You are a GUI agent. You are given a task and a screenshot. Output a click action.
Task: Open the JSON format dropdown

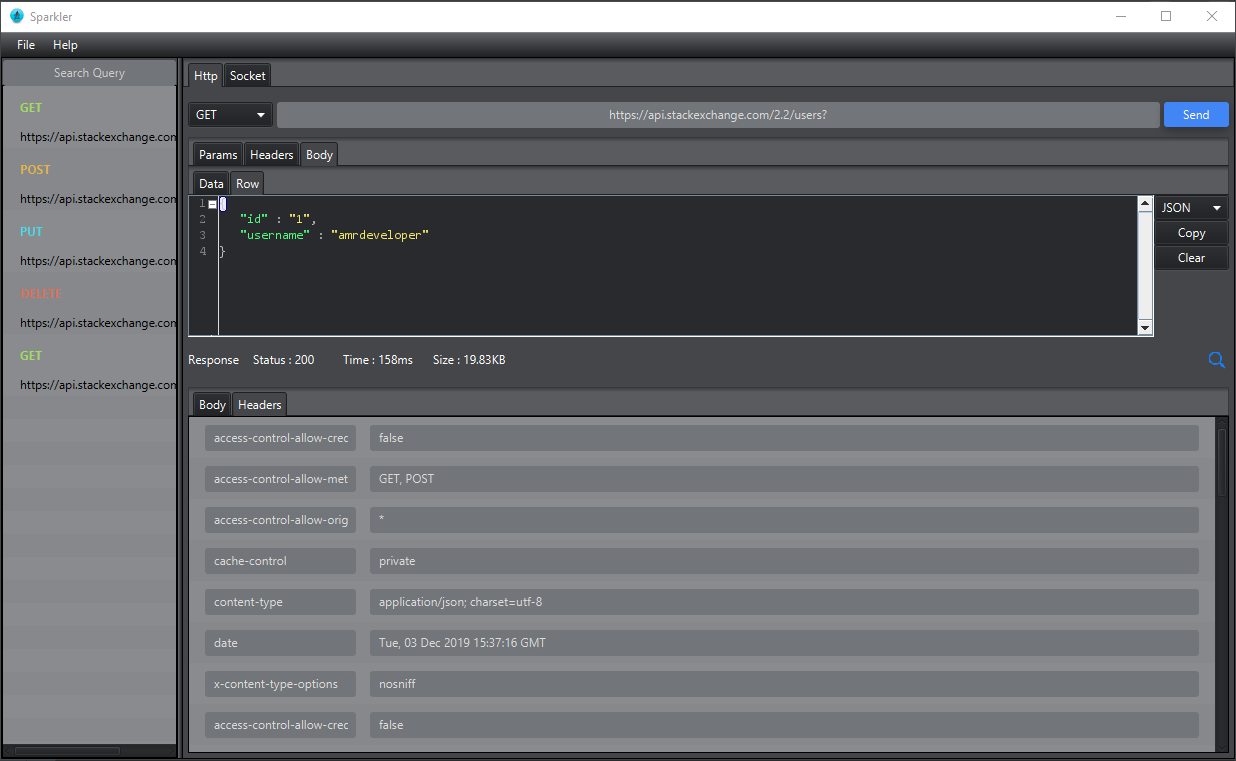click(1191, 208)
